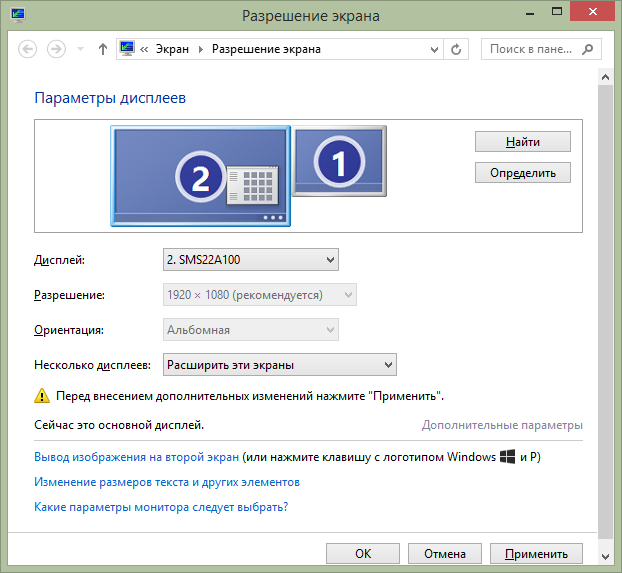622x573 pixels.
Task: Click Экран in the breadcrumb path
Action: click(x=173, y=49)
